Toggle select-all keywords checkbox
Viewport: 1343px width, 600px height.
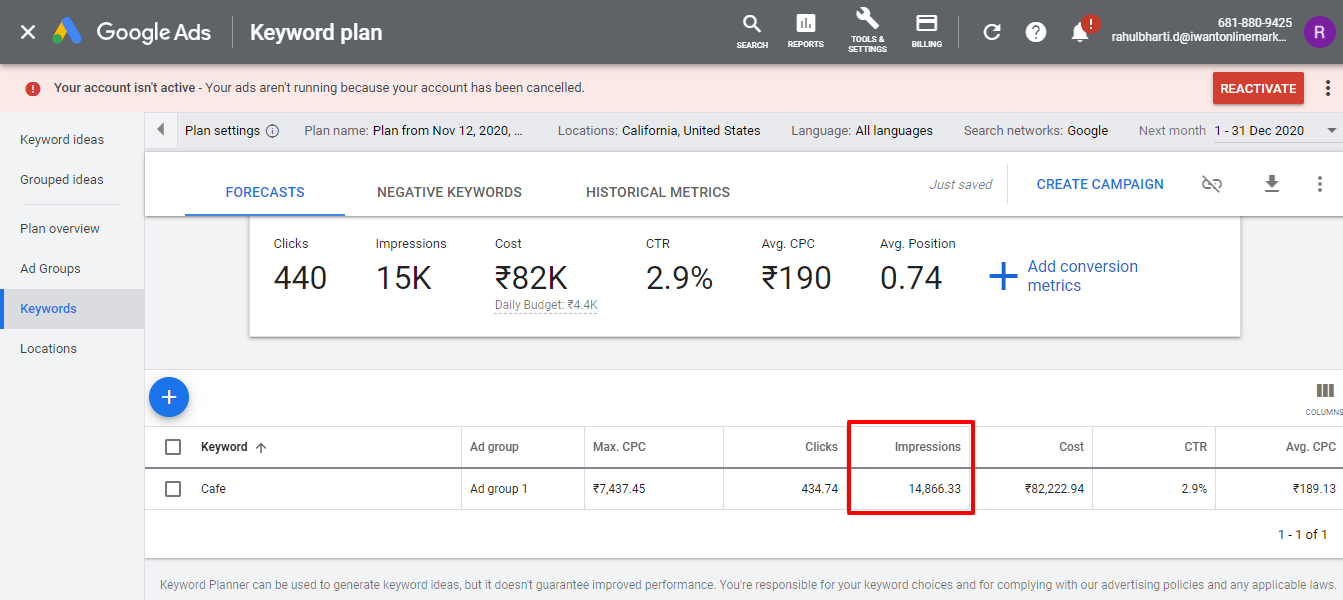[173, 447]
